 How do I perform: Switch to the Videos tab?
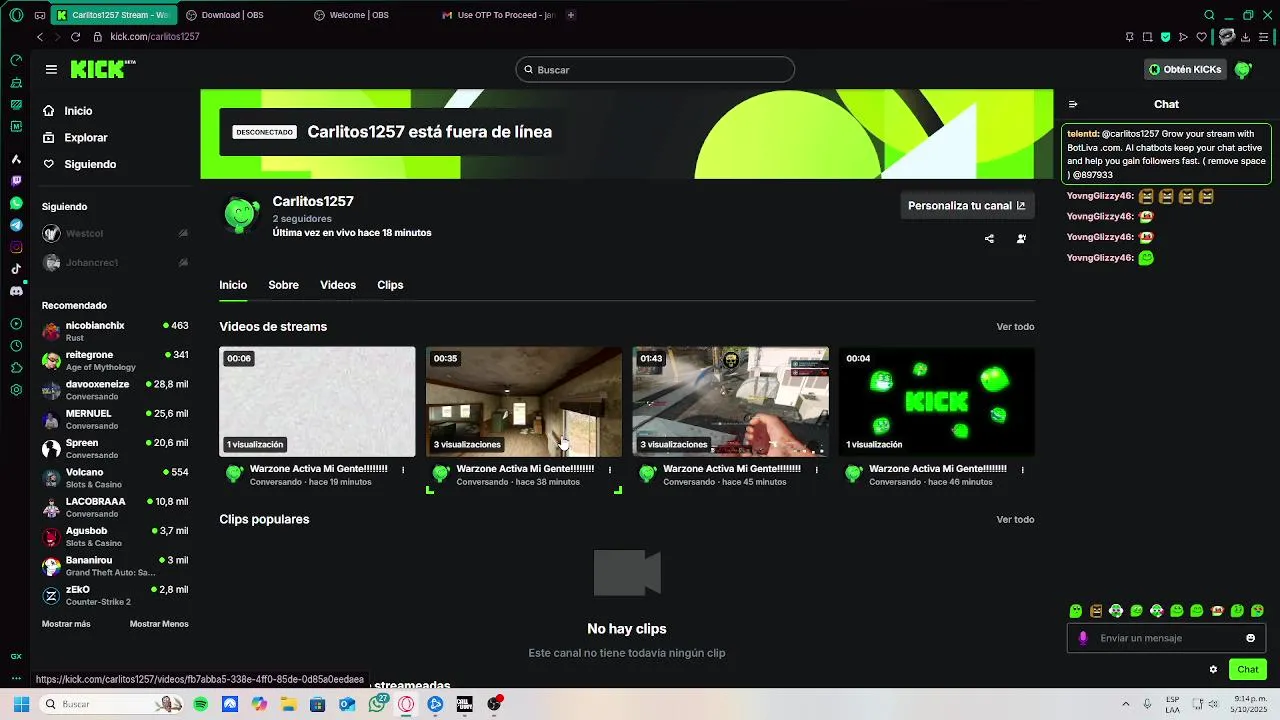pyautogui.click(x=338, y=285)
